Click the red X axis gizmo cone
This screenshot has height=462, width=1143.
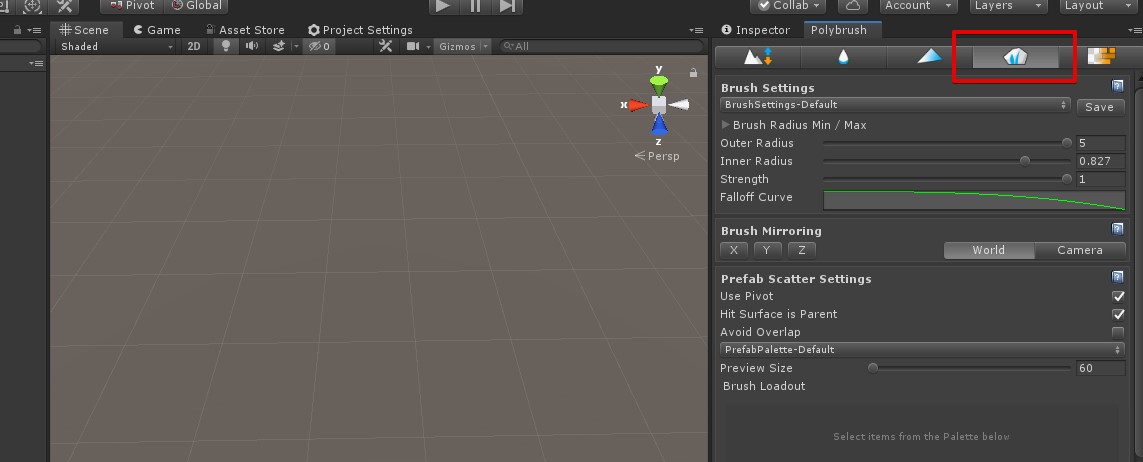(639, 105)
